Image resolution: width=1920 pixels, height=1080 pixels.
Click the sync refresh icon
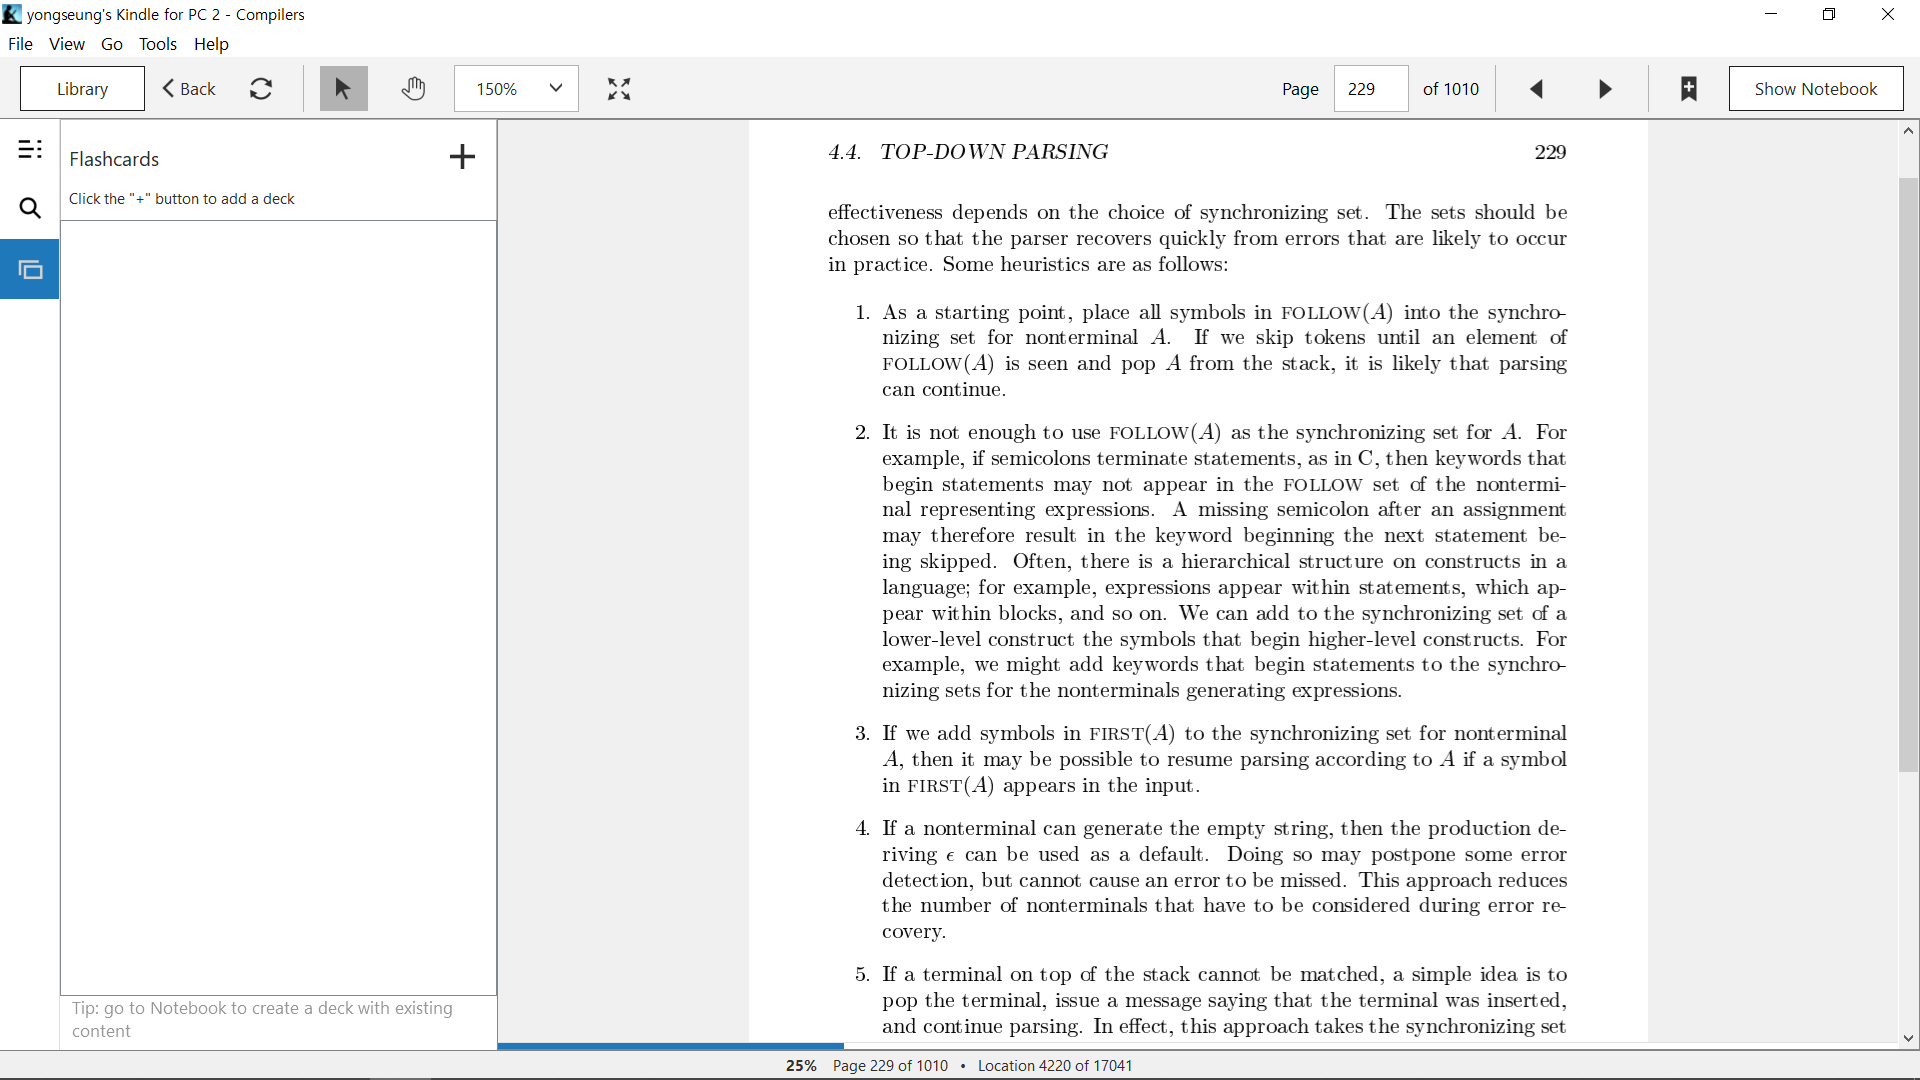pyautogui.click(x=261, y=89)
